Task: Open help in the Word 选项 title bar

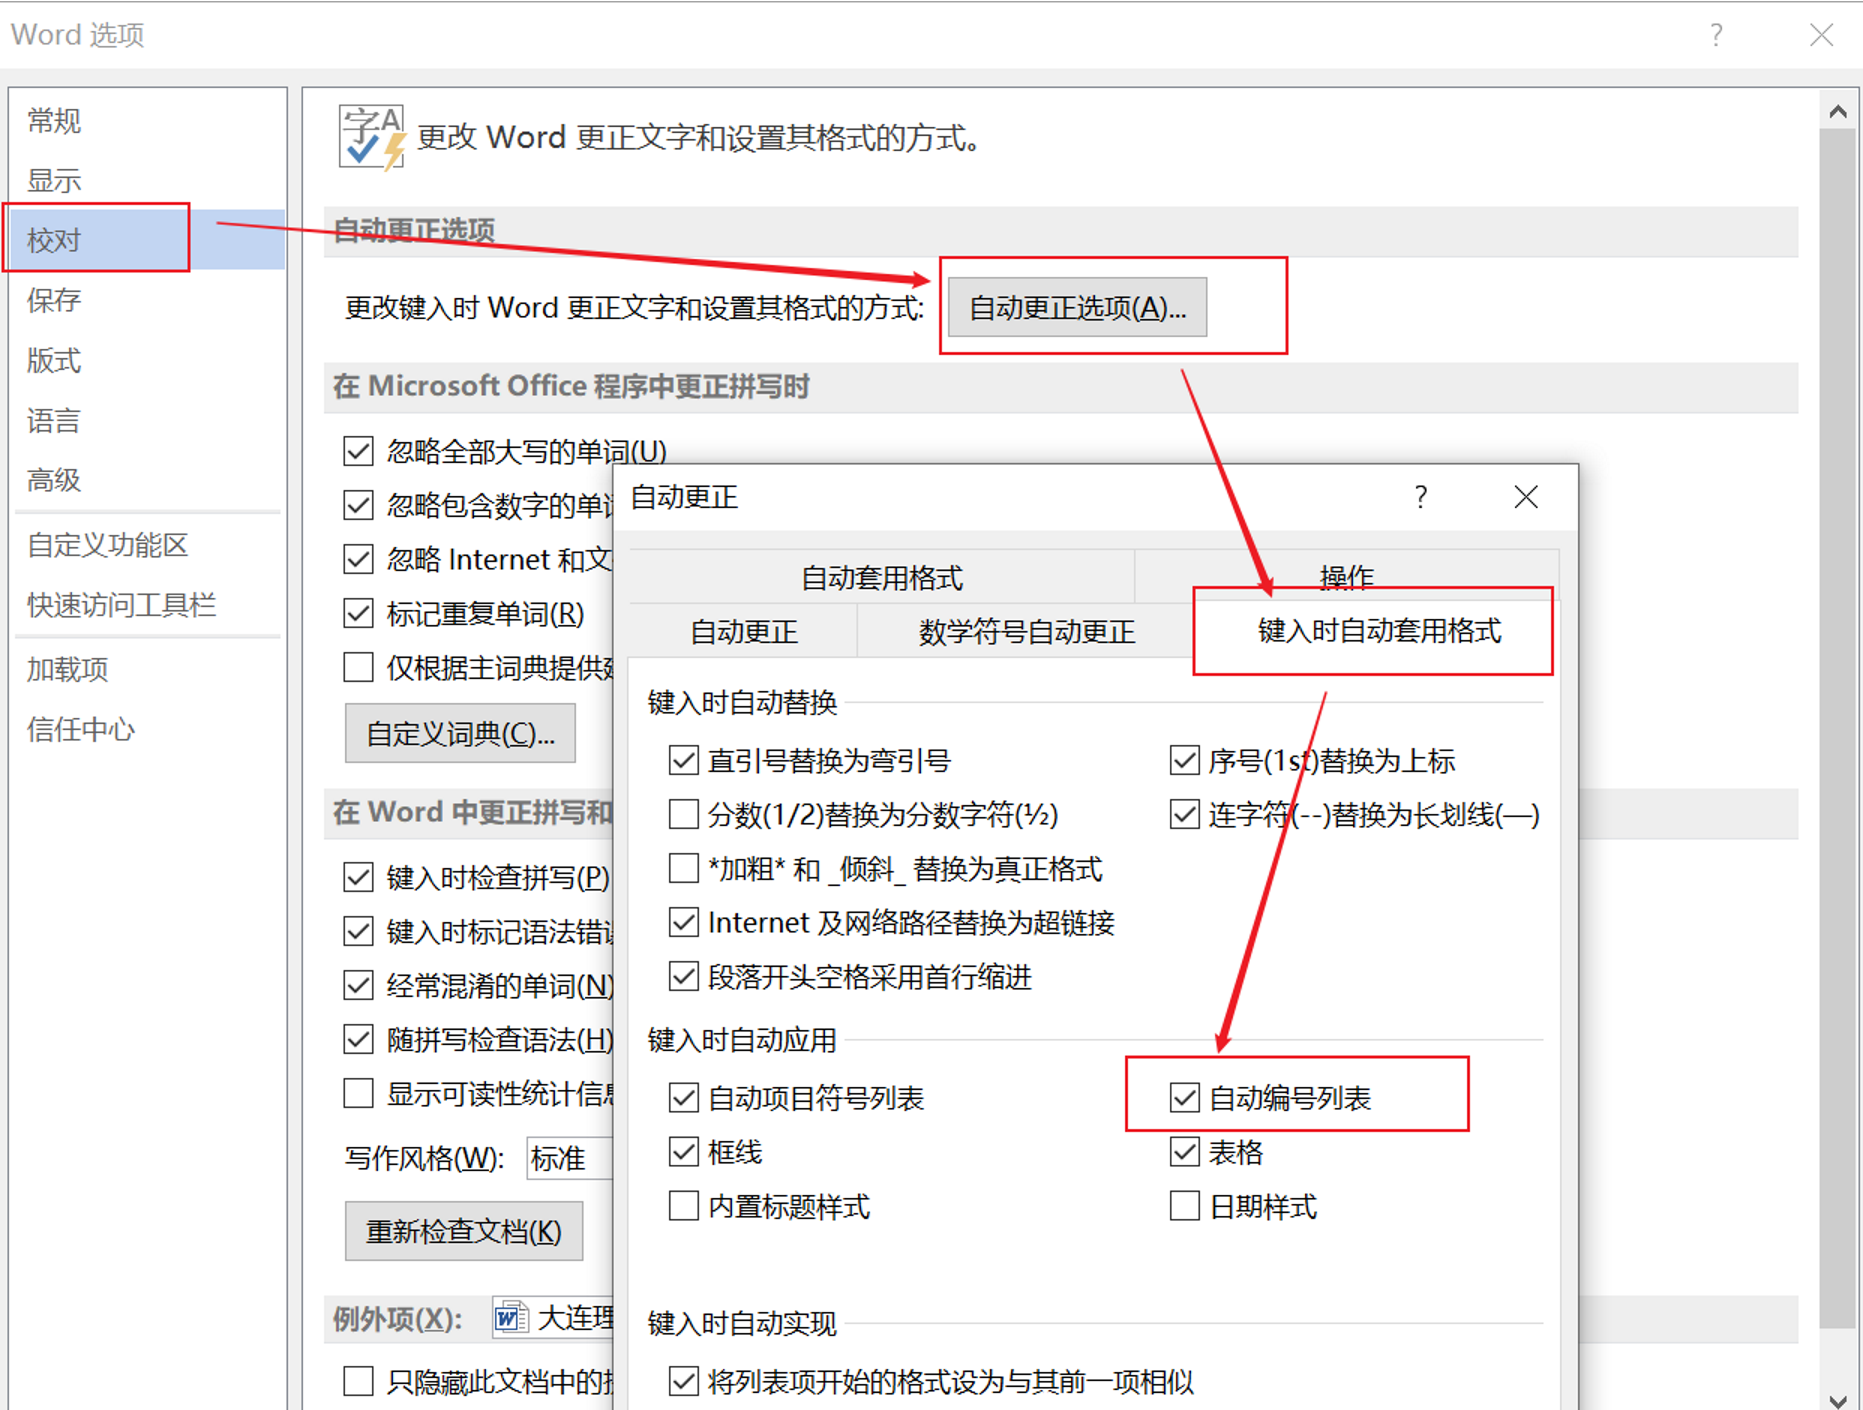Action: coord(1715,34)
